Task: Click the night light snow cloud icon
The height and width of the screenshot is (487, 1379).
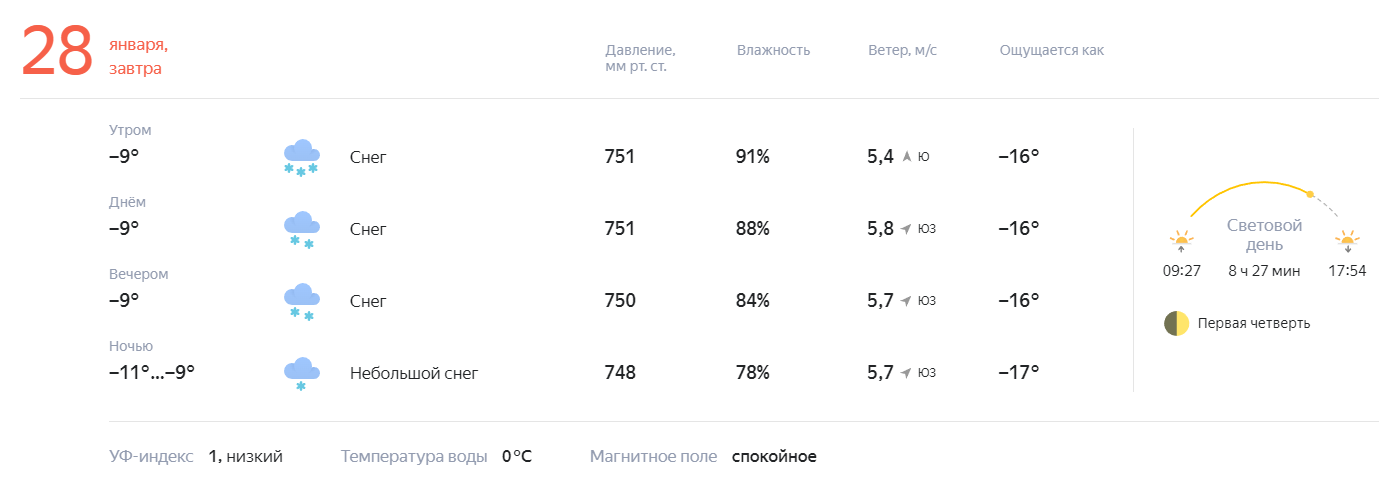Action: click(x=301, y=374)
